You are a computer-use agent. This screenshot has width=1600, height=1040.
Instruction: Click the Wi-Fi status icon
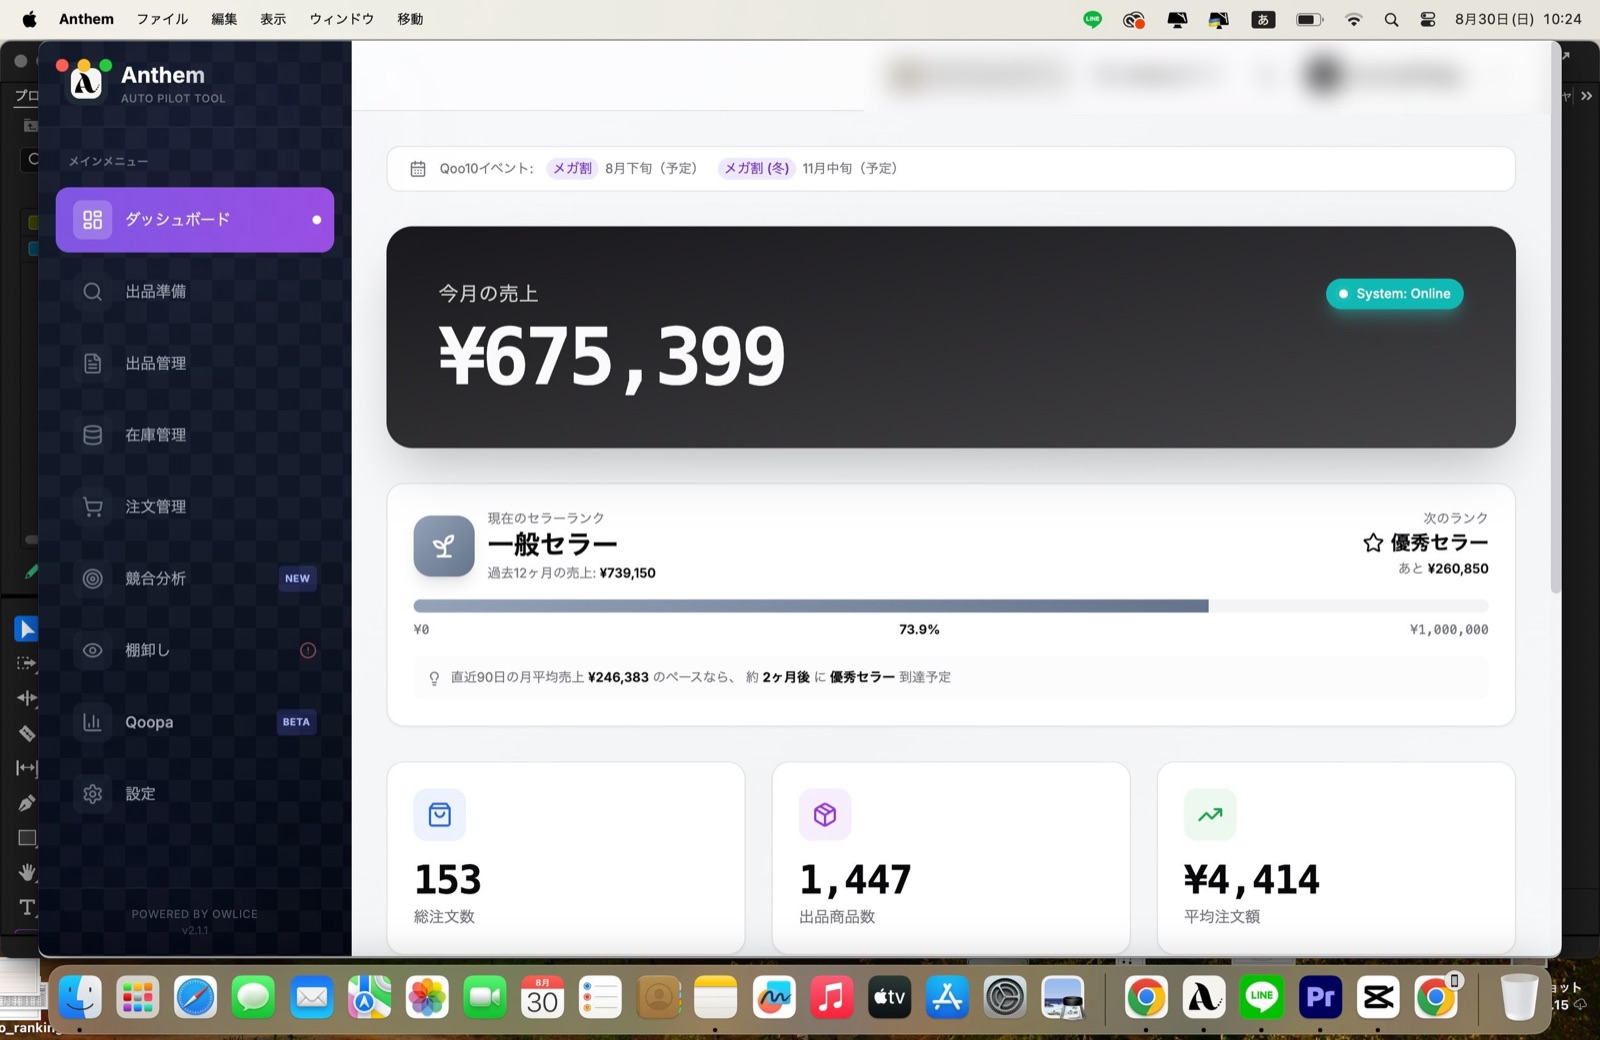[x=1354, y=20]
